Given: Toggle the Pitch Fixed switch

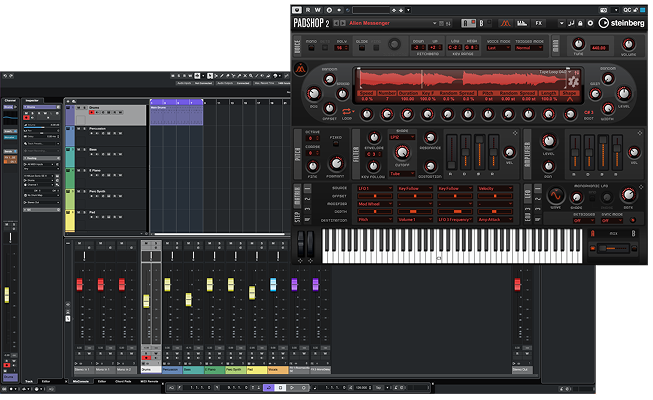Looking at the screenshot, I should tap(336, 144).
